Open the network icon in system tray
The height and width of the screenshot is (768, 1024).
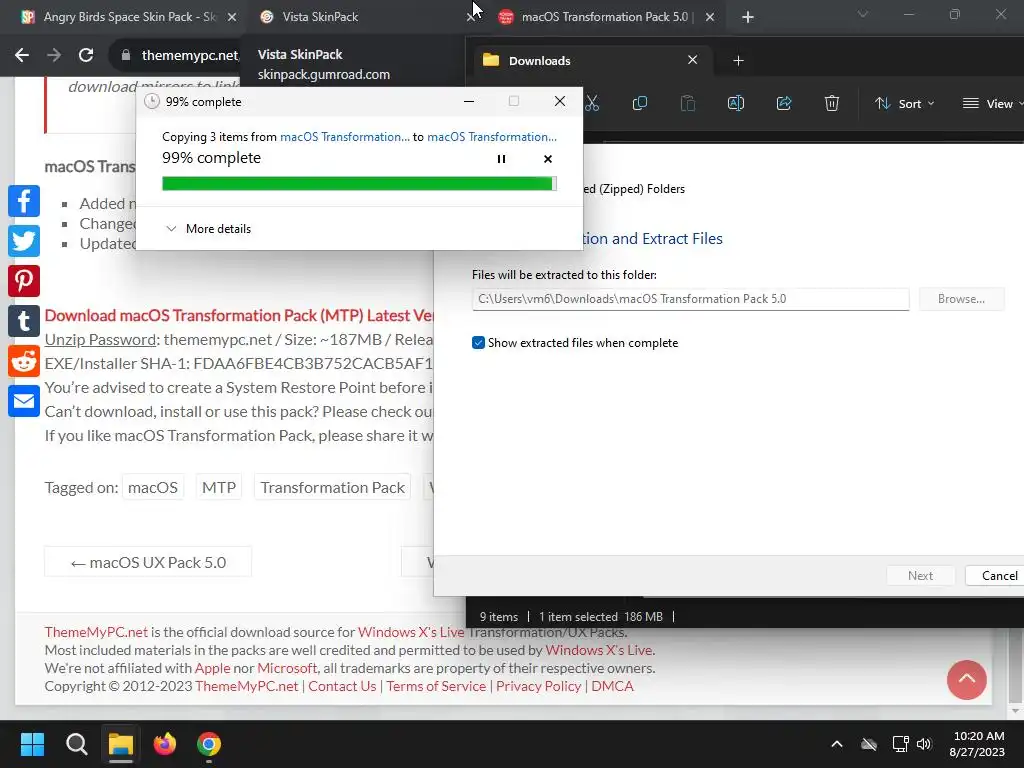click(x=901, y=744)
